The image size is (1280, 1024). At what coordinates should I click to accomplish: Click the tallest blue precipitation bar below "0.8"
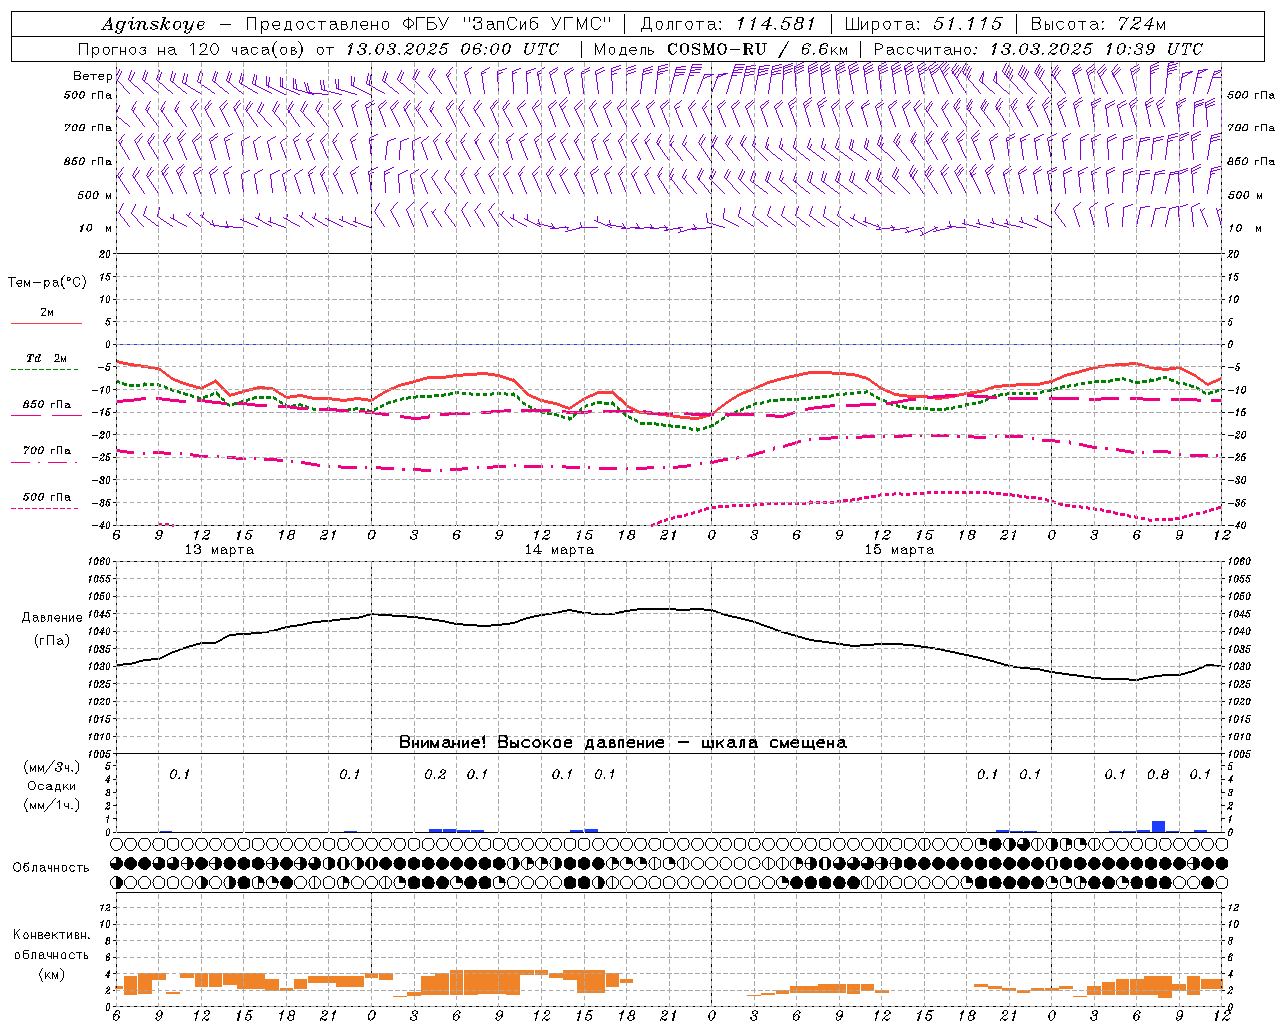[1158, 826]
